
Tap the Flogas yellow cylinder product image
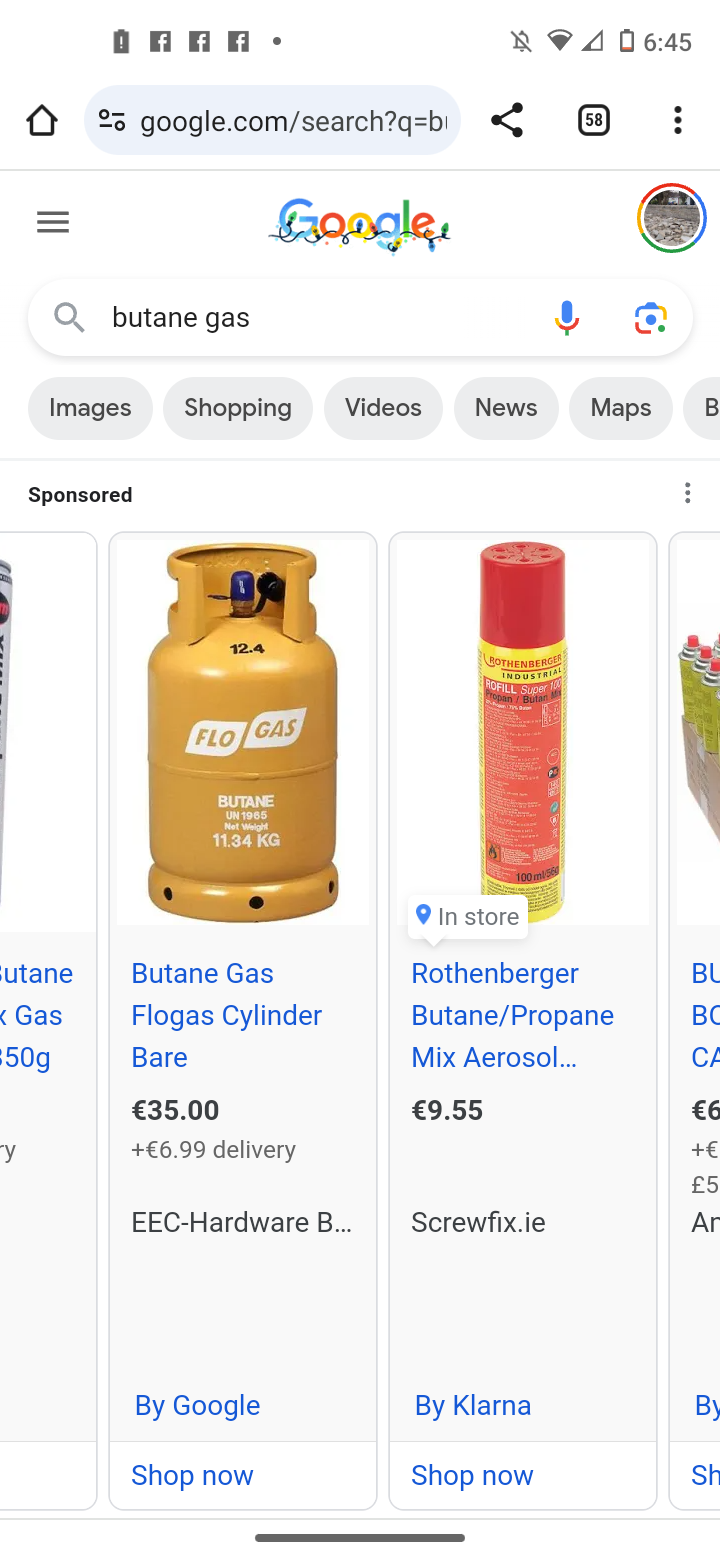(243, 732)
